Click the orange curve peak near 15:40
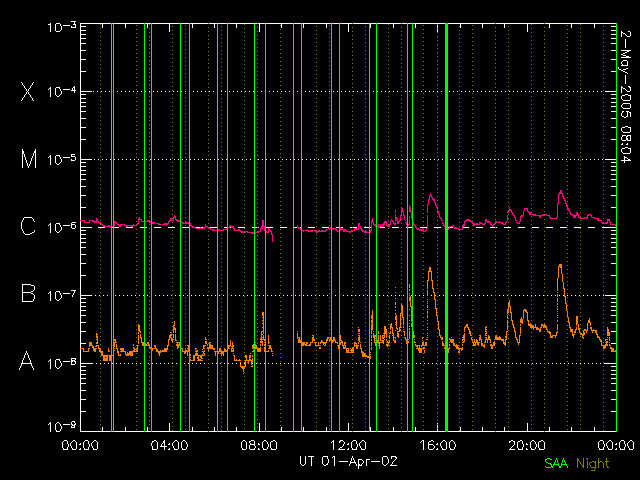 [x=430, y=269]
